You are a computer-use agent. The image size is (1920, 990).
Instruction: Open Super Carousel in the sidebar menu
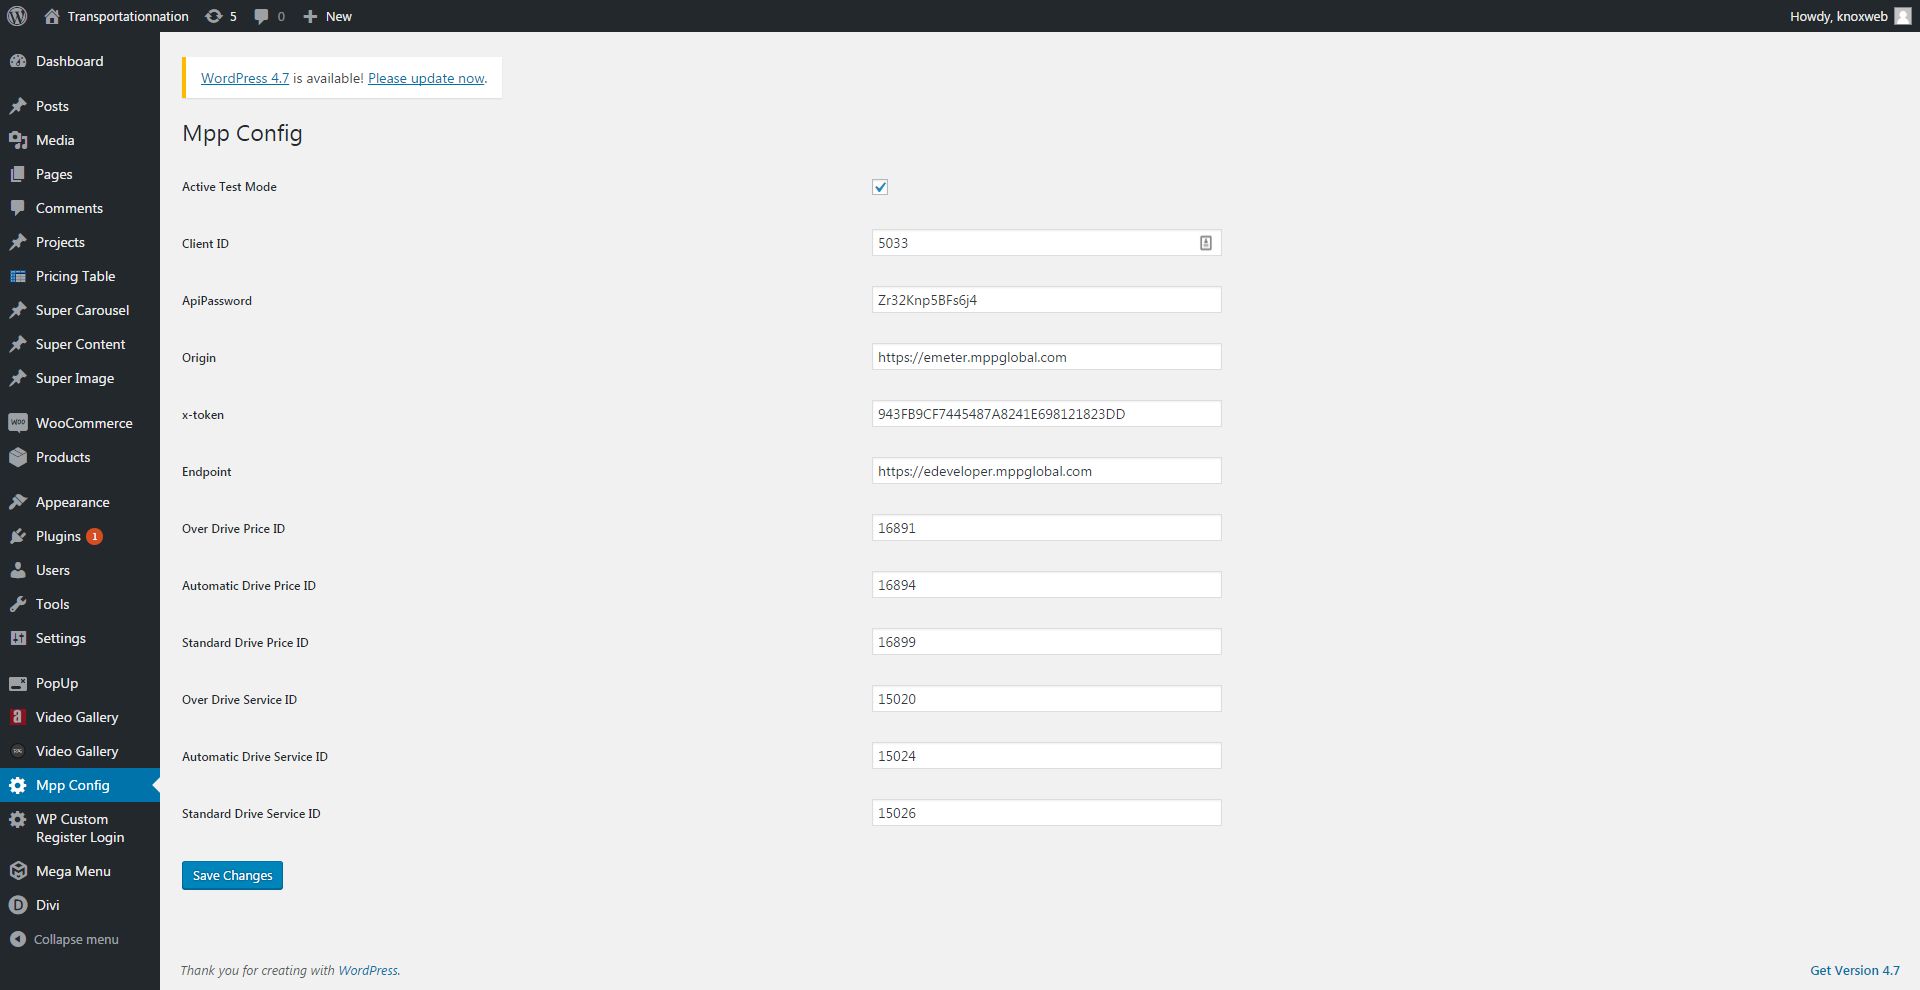pyautogui.click(x=80, y=310)
